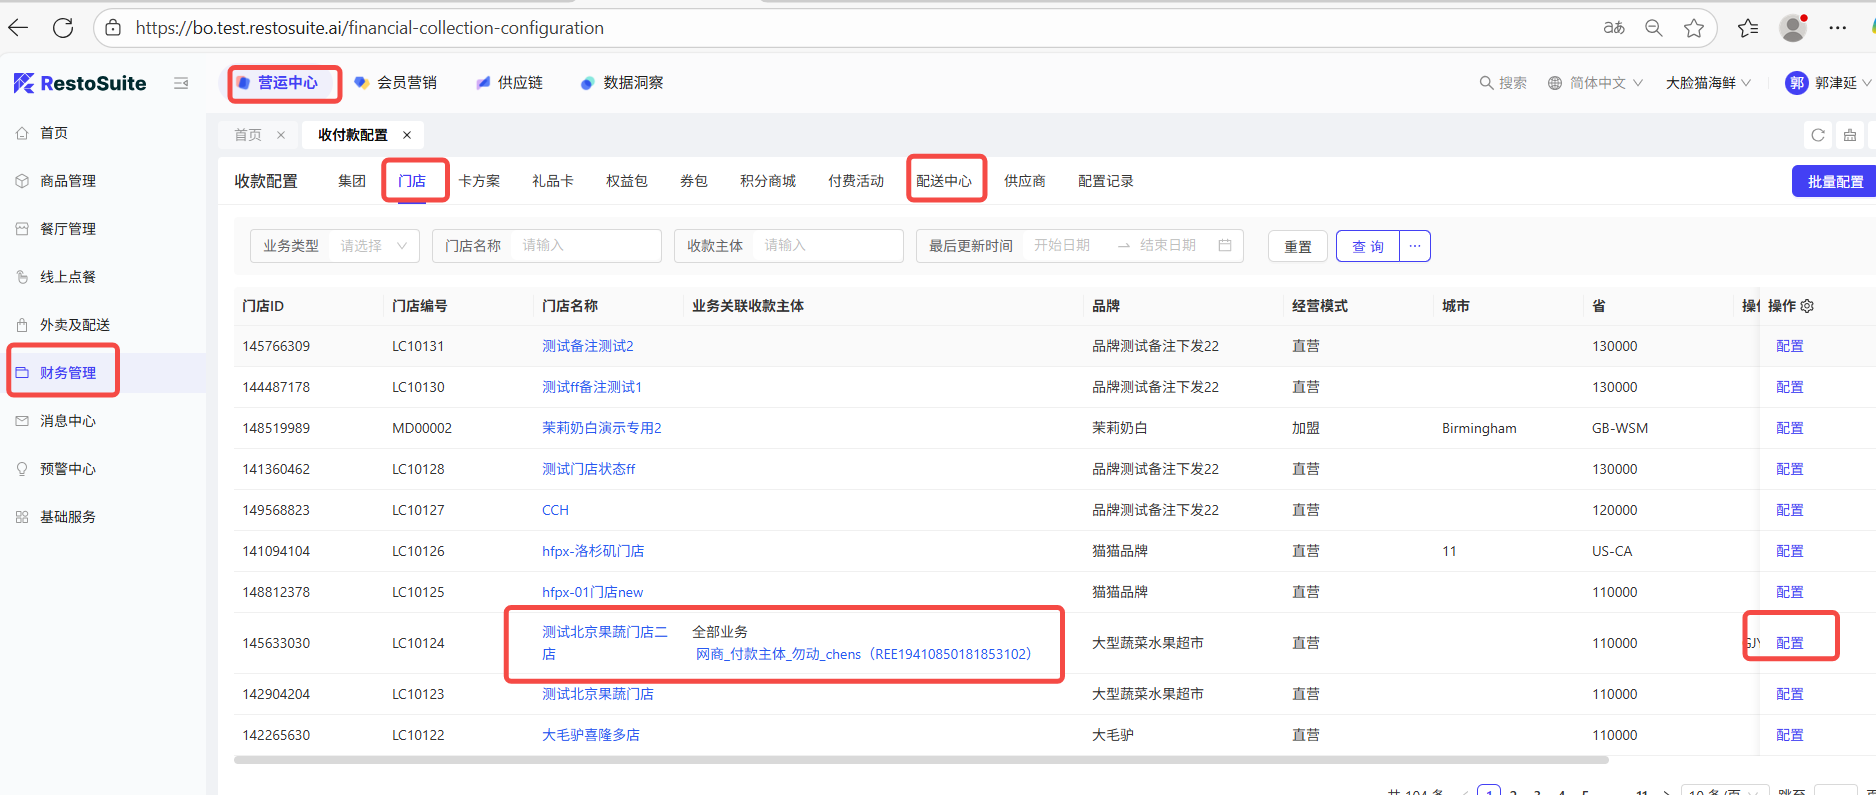Open browser zoom out magnifier icon
The image size is (1876, 795).
click(1654, 28)
